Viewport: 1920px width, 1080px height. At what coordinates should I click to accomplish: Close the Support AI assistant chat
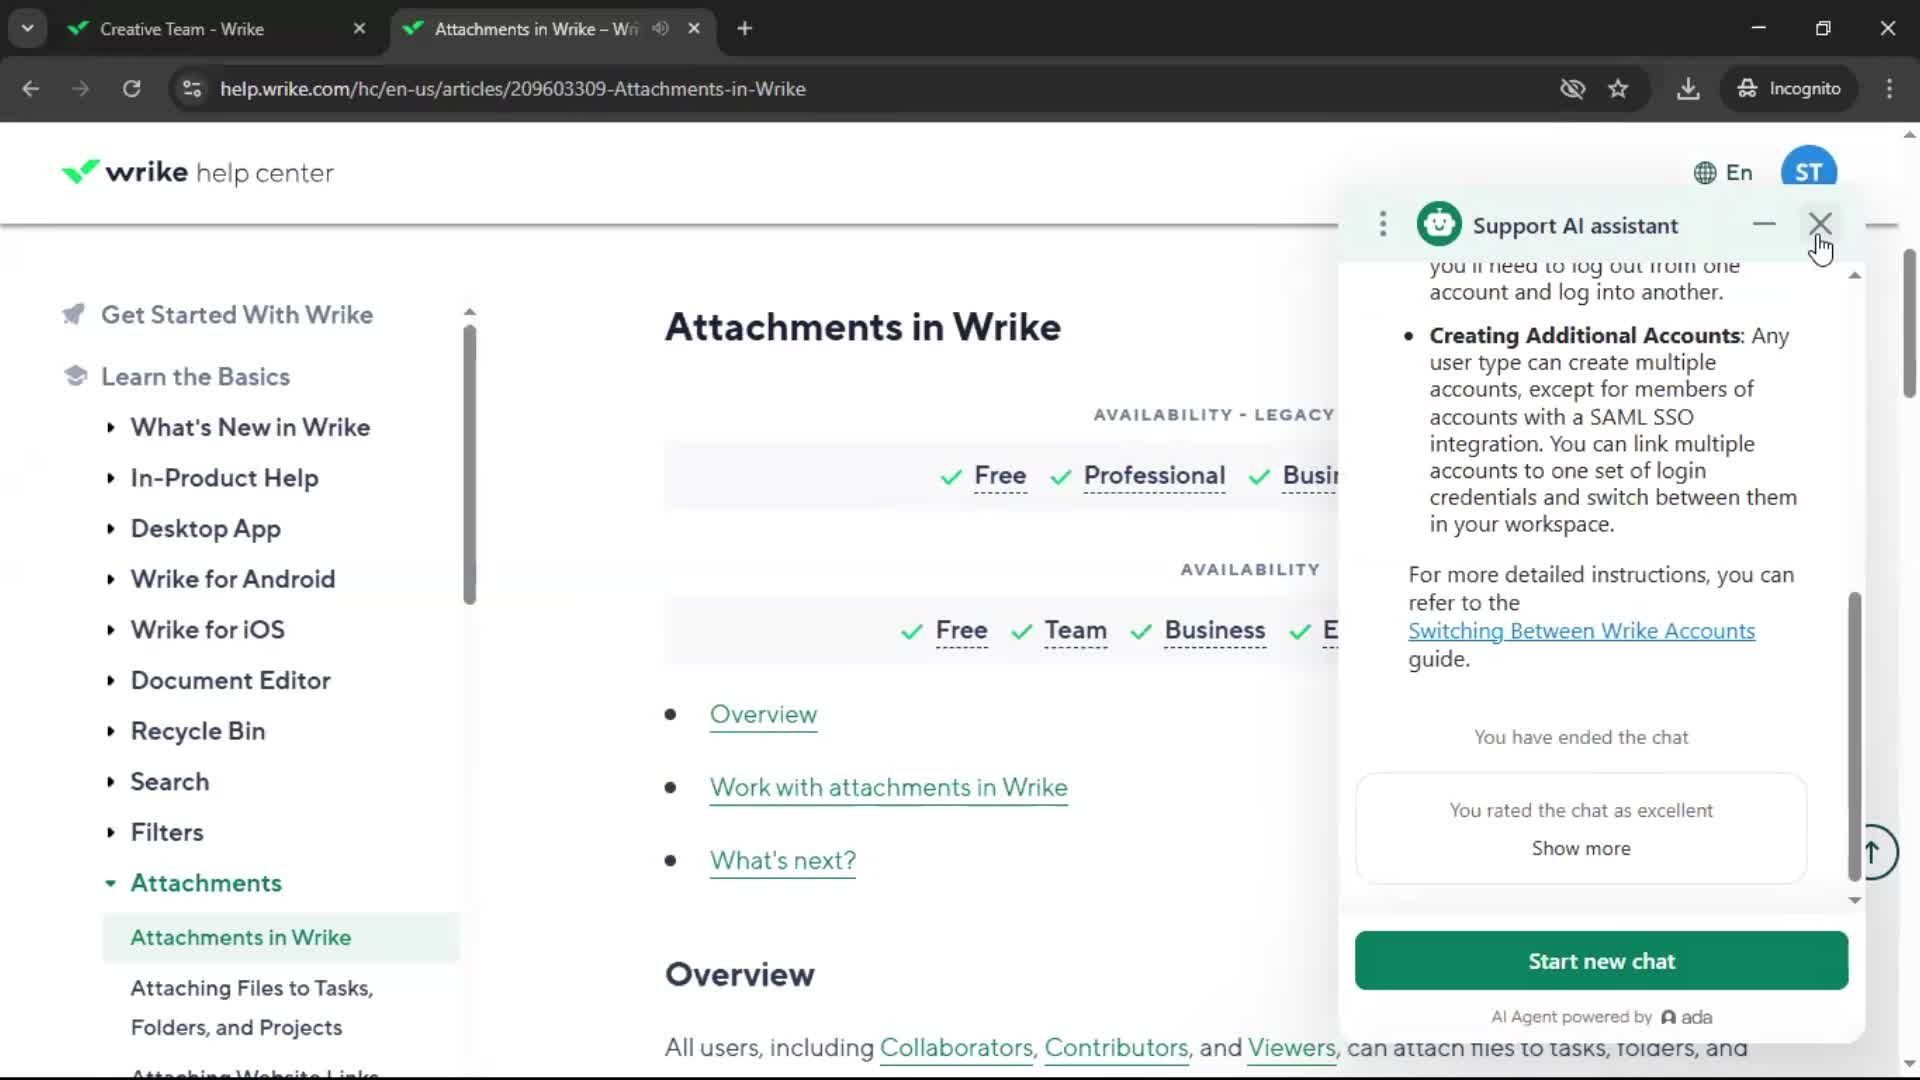[x=1820, y=224]
